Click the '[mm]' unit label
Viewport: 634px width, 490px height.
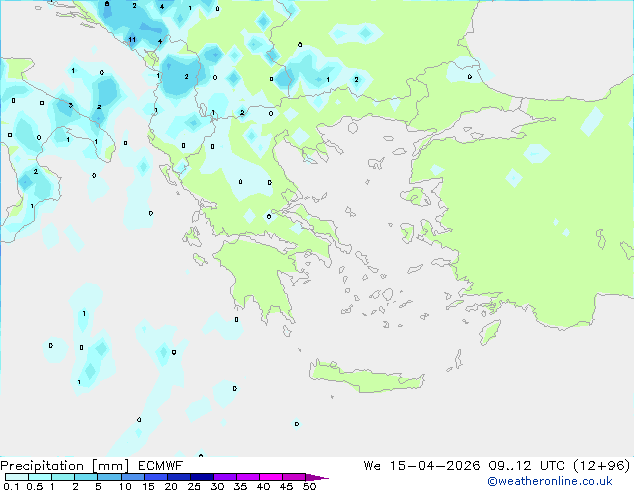111,466
